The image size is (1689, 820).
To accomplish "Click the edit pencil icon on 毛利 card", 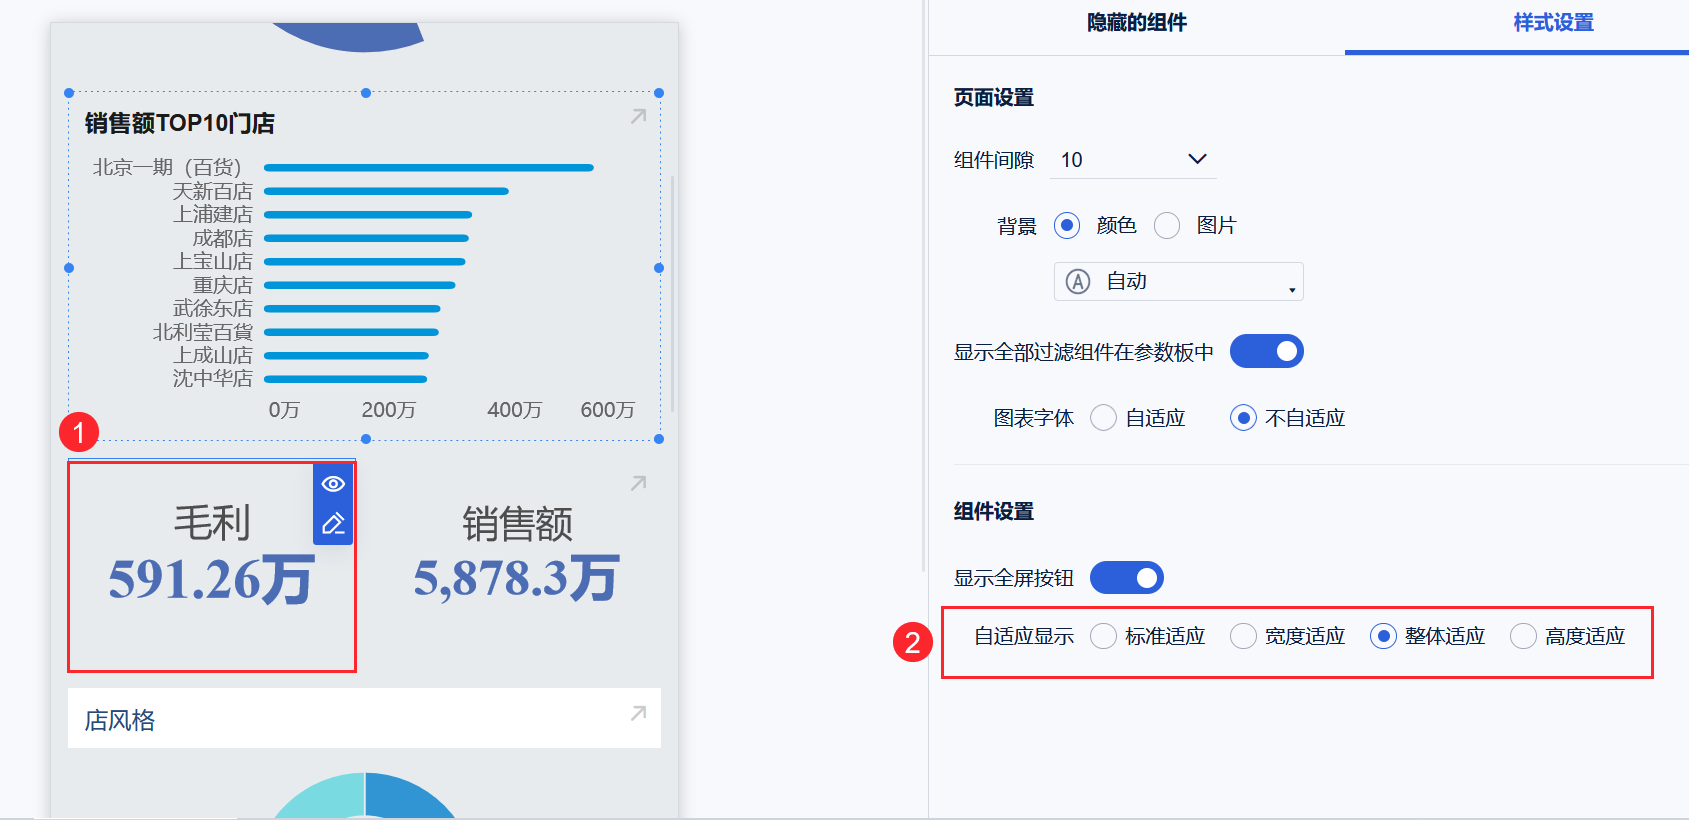I will 333,524.
